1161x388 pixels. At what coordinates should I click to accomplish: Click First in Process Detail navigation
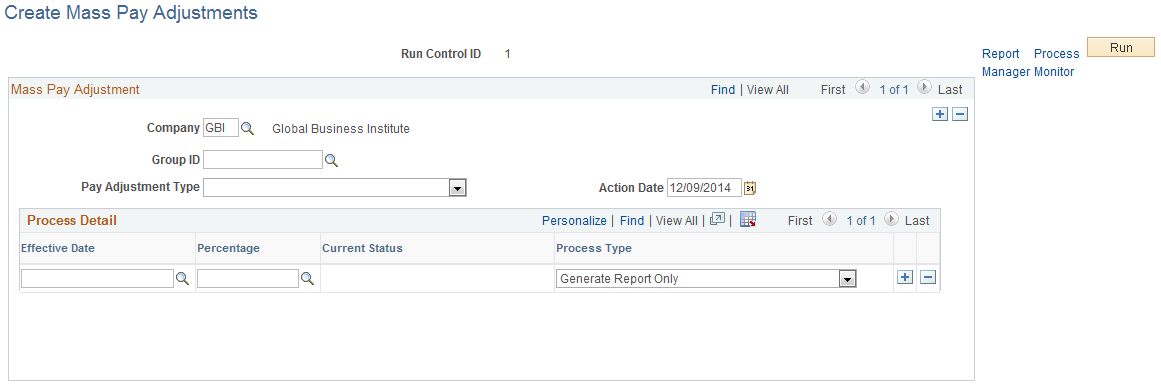click(800, 221)
